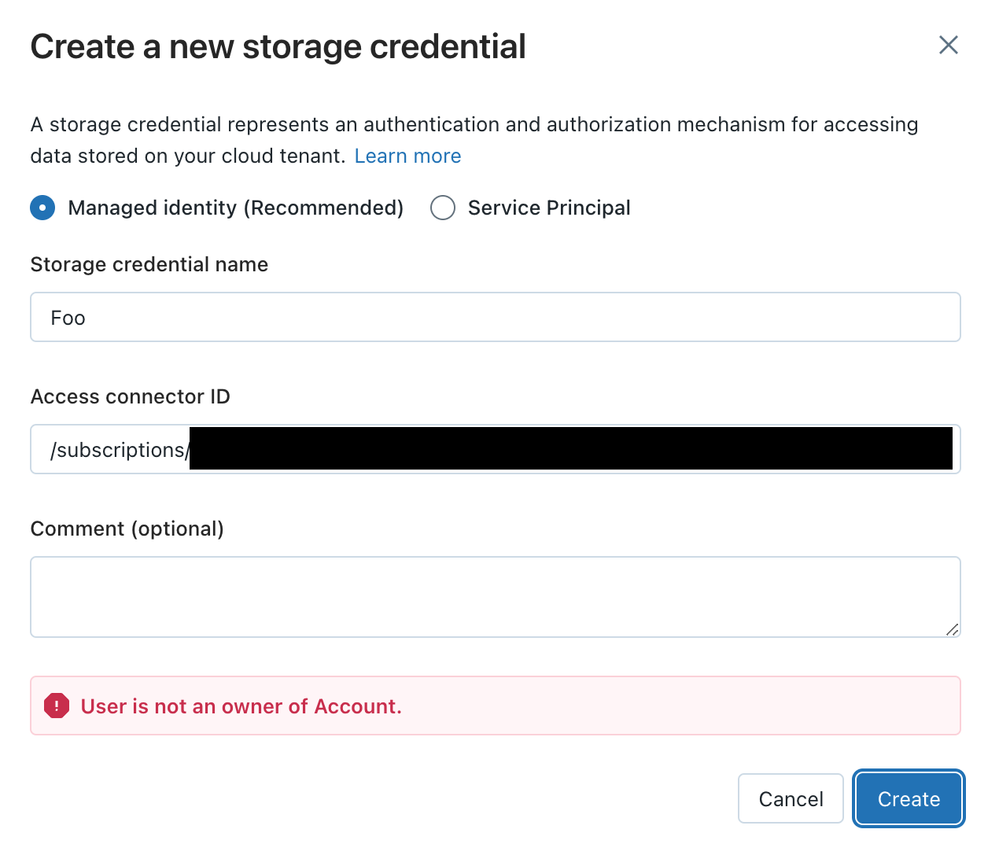This screenshot has height=862, width=999.
Task: Close the storage credential dialog
Action: [948, 45]
